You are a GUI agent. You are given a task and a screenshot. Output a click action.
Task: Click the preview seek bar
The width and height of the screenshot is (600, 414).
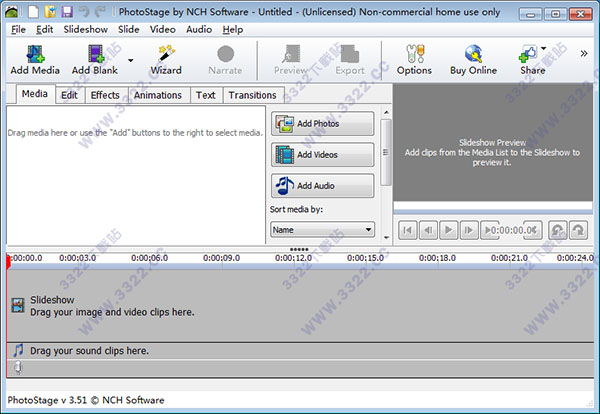493,212
